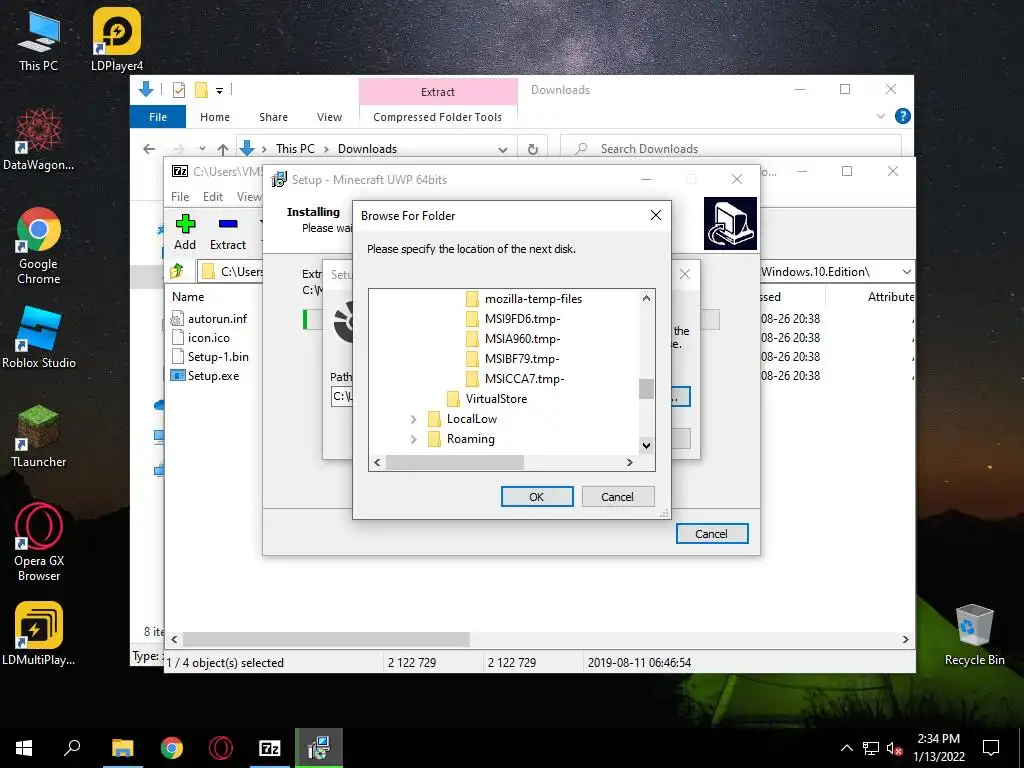This screenshot has width=1024, height=768.
Task: Click the folder tree vertical scrollbar thumb
Action: click(x=646, y=389)
